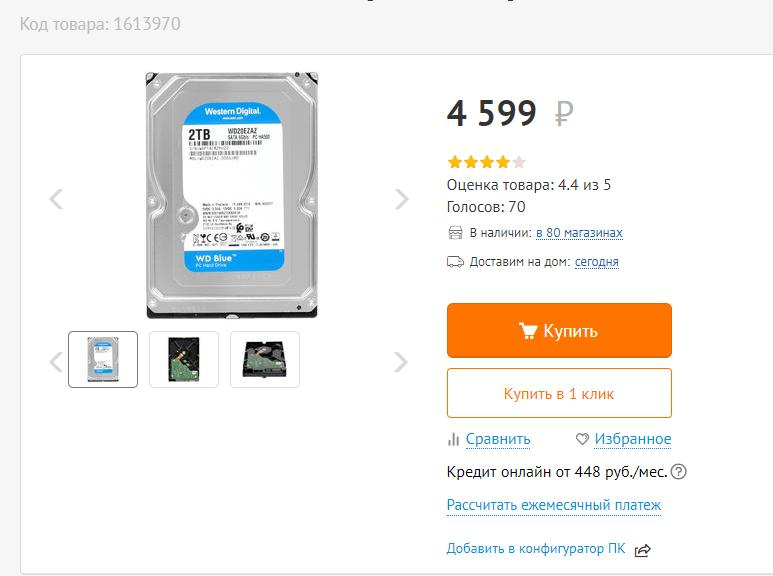
Task: Open Рассчитать ежемесячный платеж link
Action: pyautogui.click(x=554, y=505)
